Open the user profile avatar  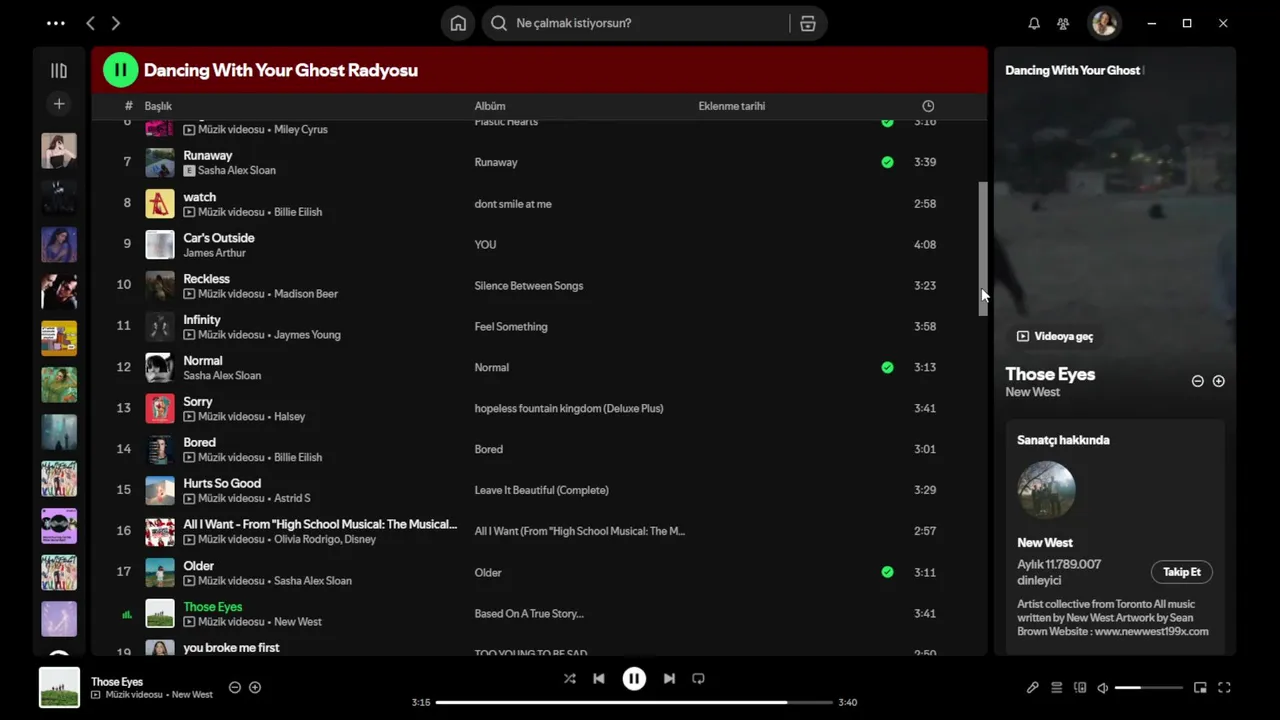pos(1104,23)
